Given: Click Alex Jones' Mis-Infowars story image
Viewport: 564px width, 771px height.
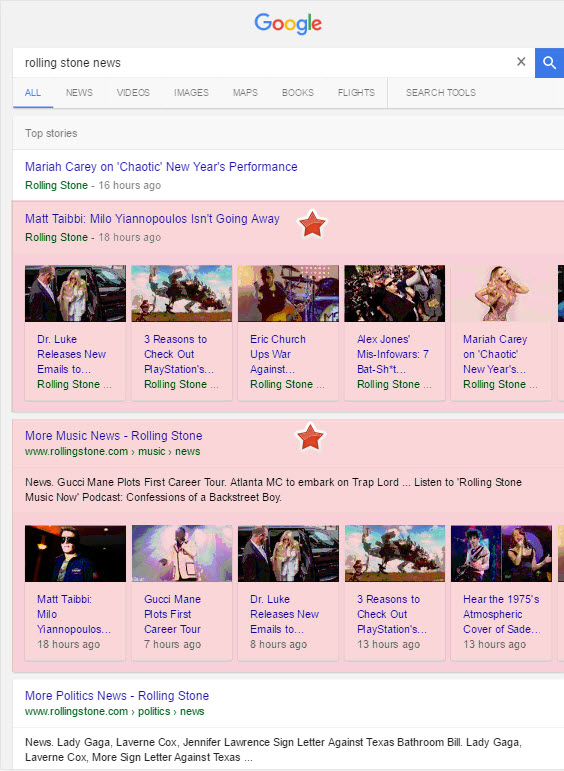Looking at the screenshot, I should (x=395, y=294).
